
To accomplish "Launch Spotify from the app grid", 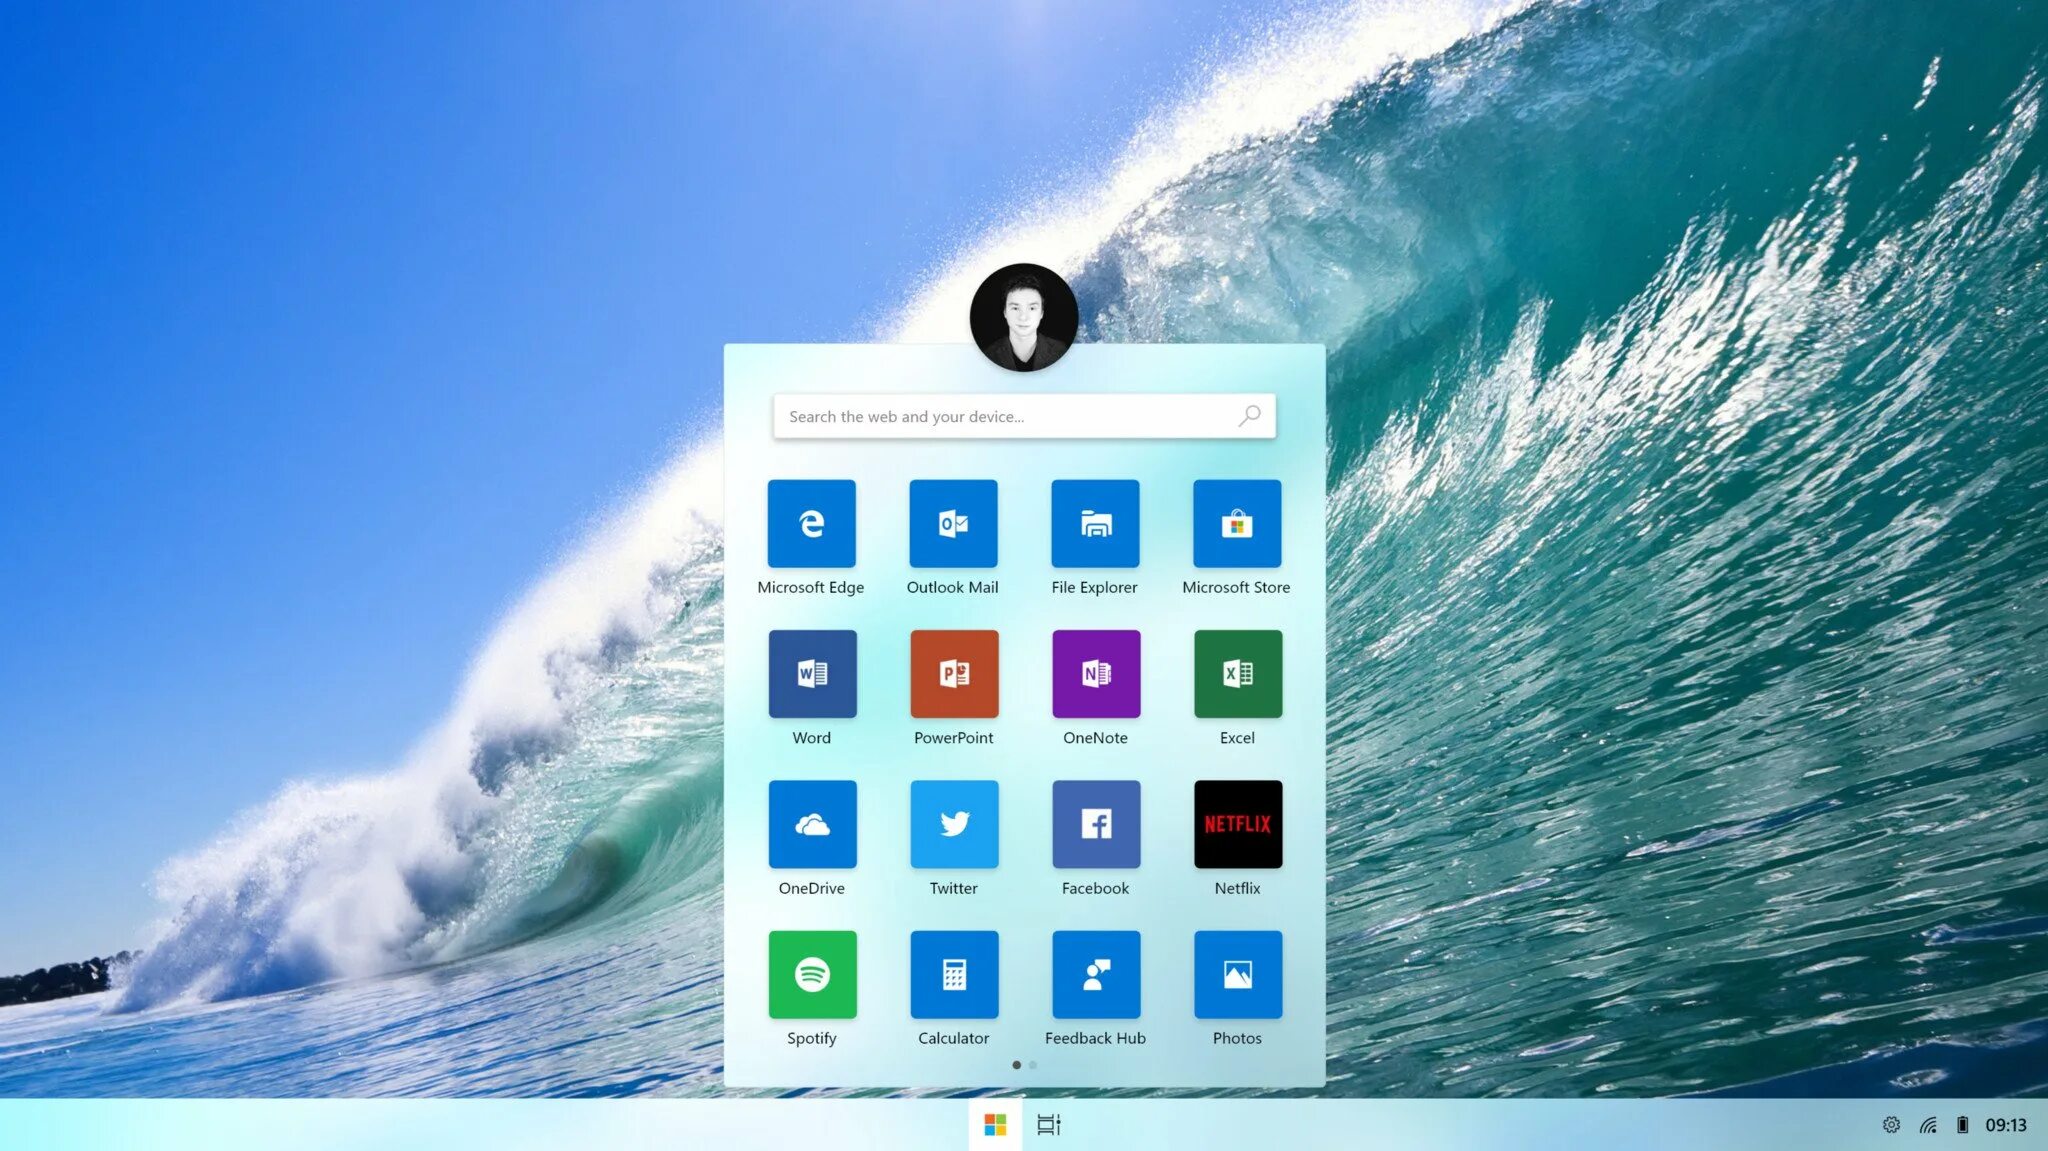I will 812,974.
